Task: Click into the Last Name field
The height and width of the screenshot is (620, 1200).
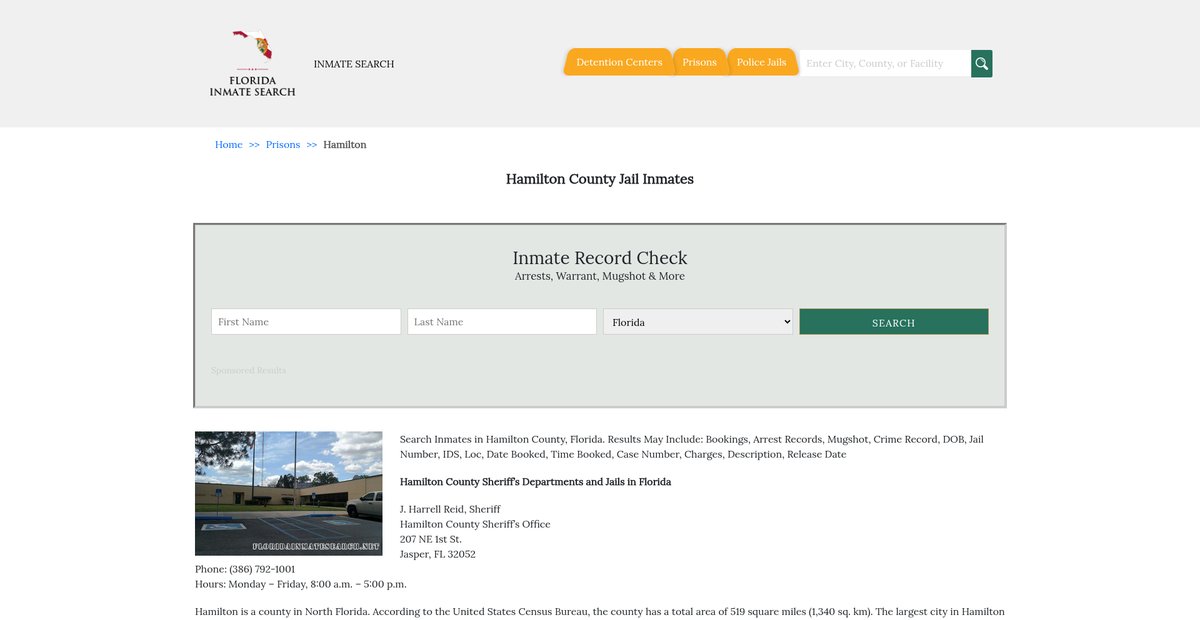Action: tap(502, 322)
